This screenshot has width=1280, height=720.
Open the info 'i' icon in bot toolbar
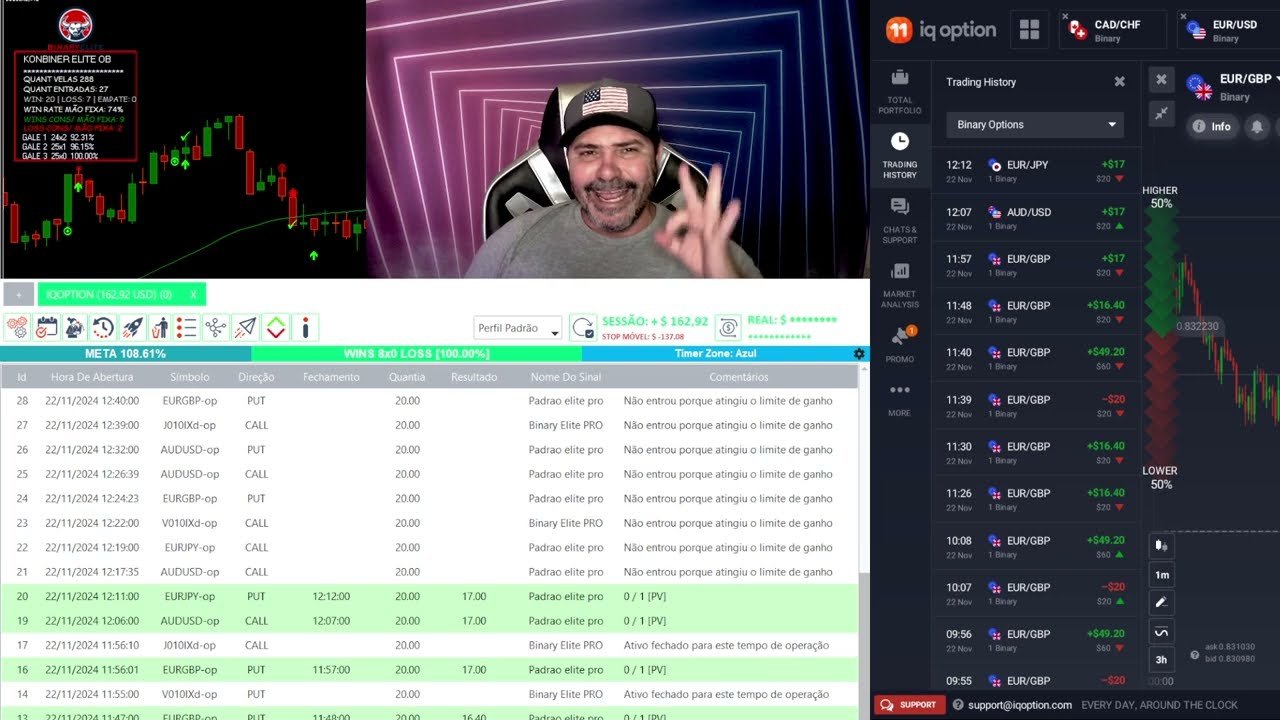(304, 327)
